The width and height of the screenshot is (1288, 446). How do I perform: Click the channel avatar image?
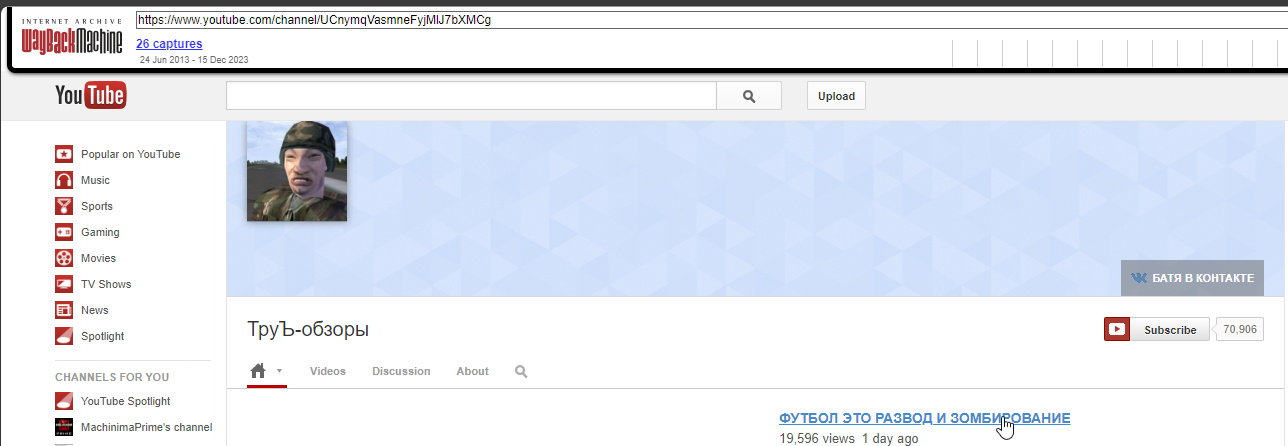(297, 171)
